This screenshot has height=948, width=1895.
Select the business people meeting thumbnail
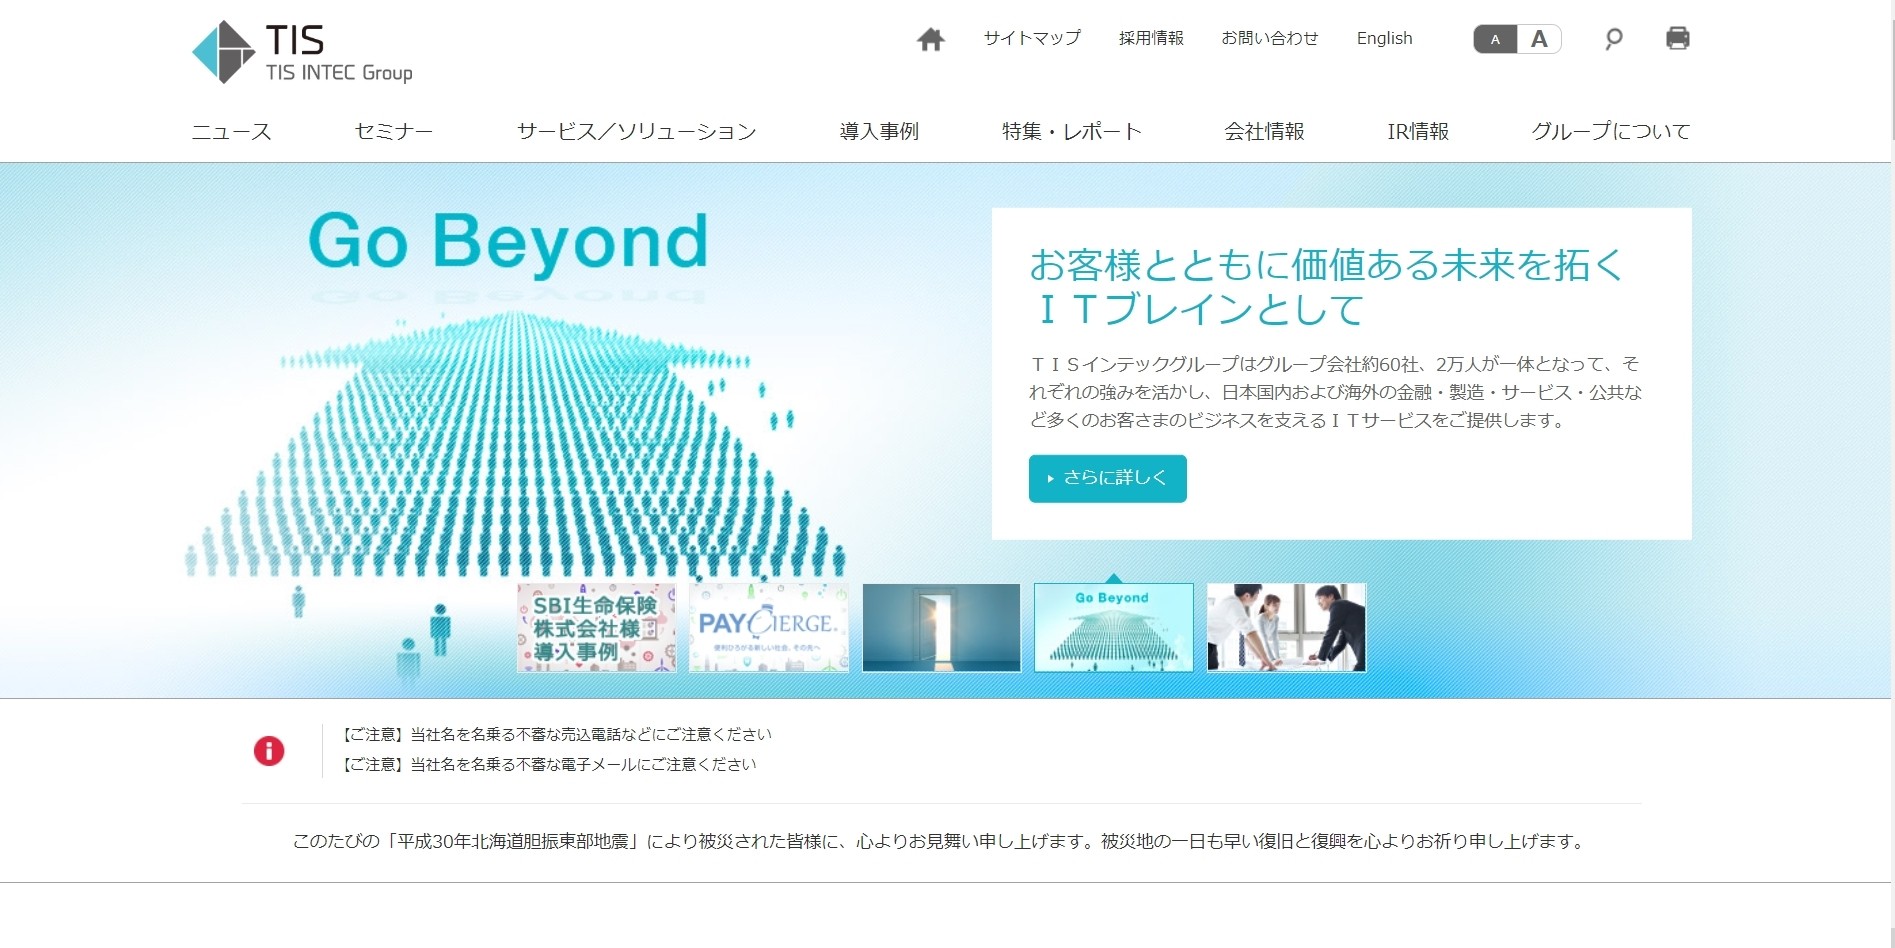click(1286, 627)
